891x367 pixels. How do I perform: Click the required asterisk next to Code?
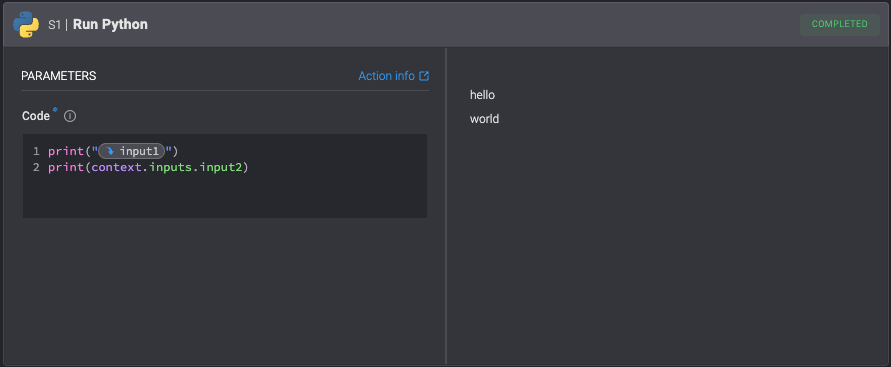(x=55, y=110)
